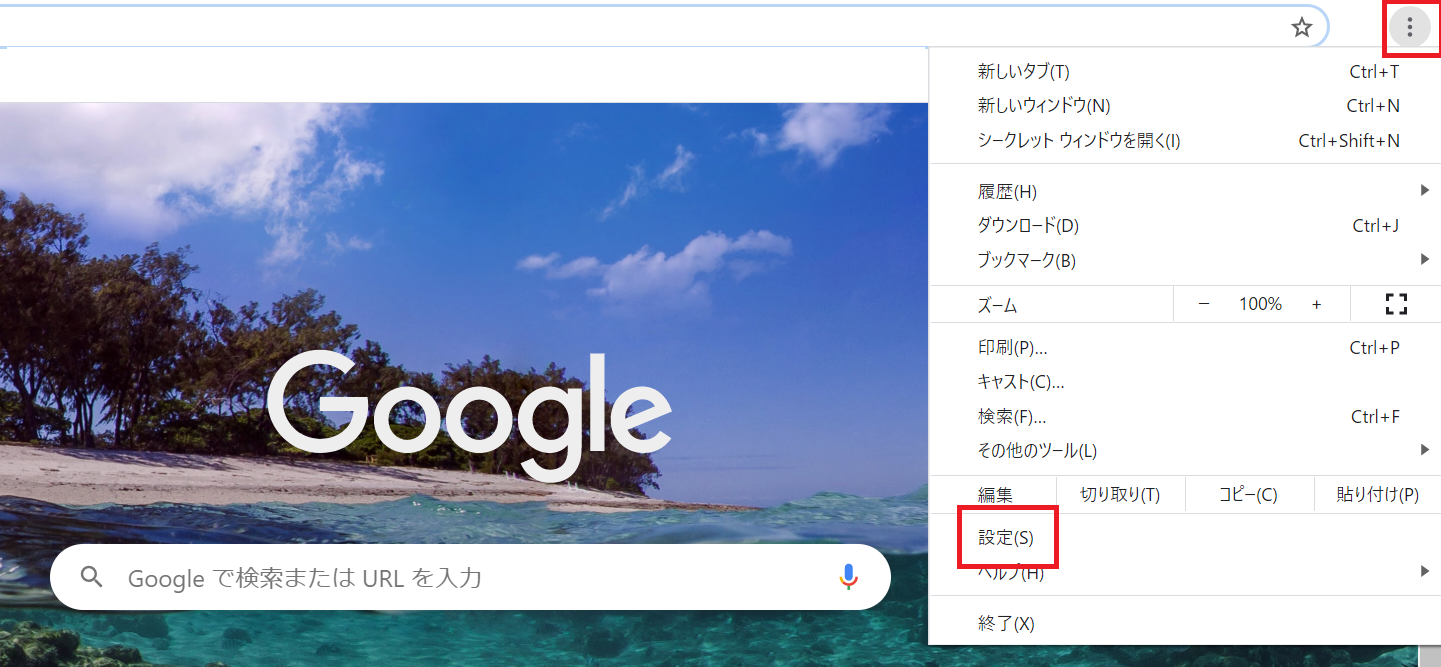The image size is (1441, 667).
Task: Open ダウンロード(D) from the menu
Action: 1184,226
